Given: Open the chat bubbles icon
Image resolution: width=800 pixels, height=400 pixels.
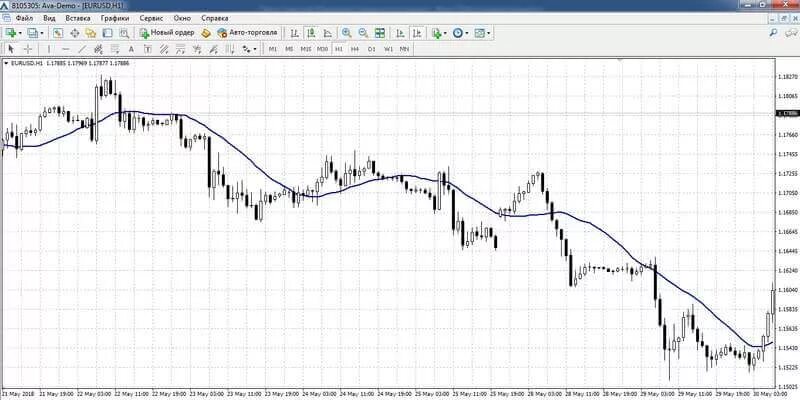Looking at the screenshot, I should click(790, 33).
